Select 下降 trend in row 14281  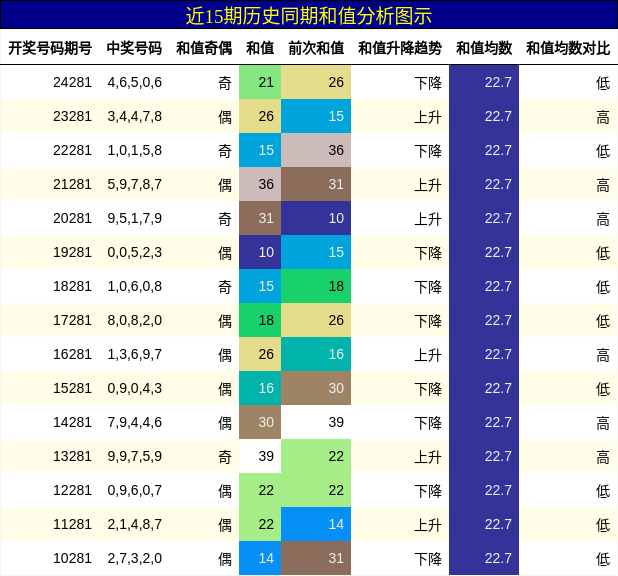[428, 422]
